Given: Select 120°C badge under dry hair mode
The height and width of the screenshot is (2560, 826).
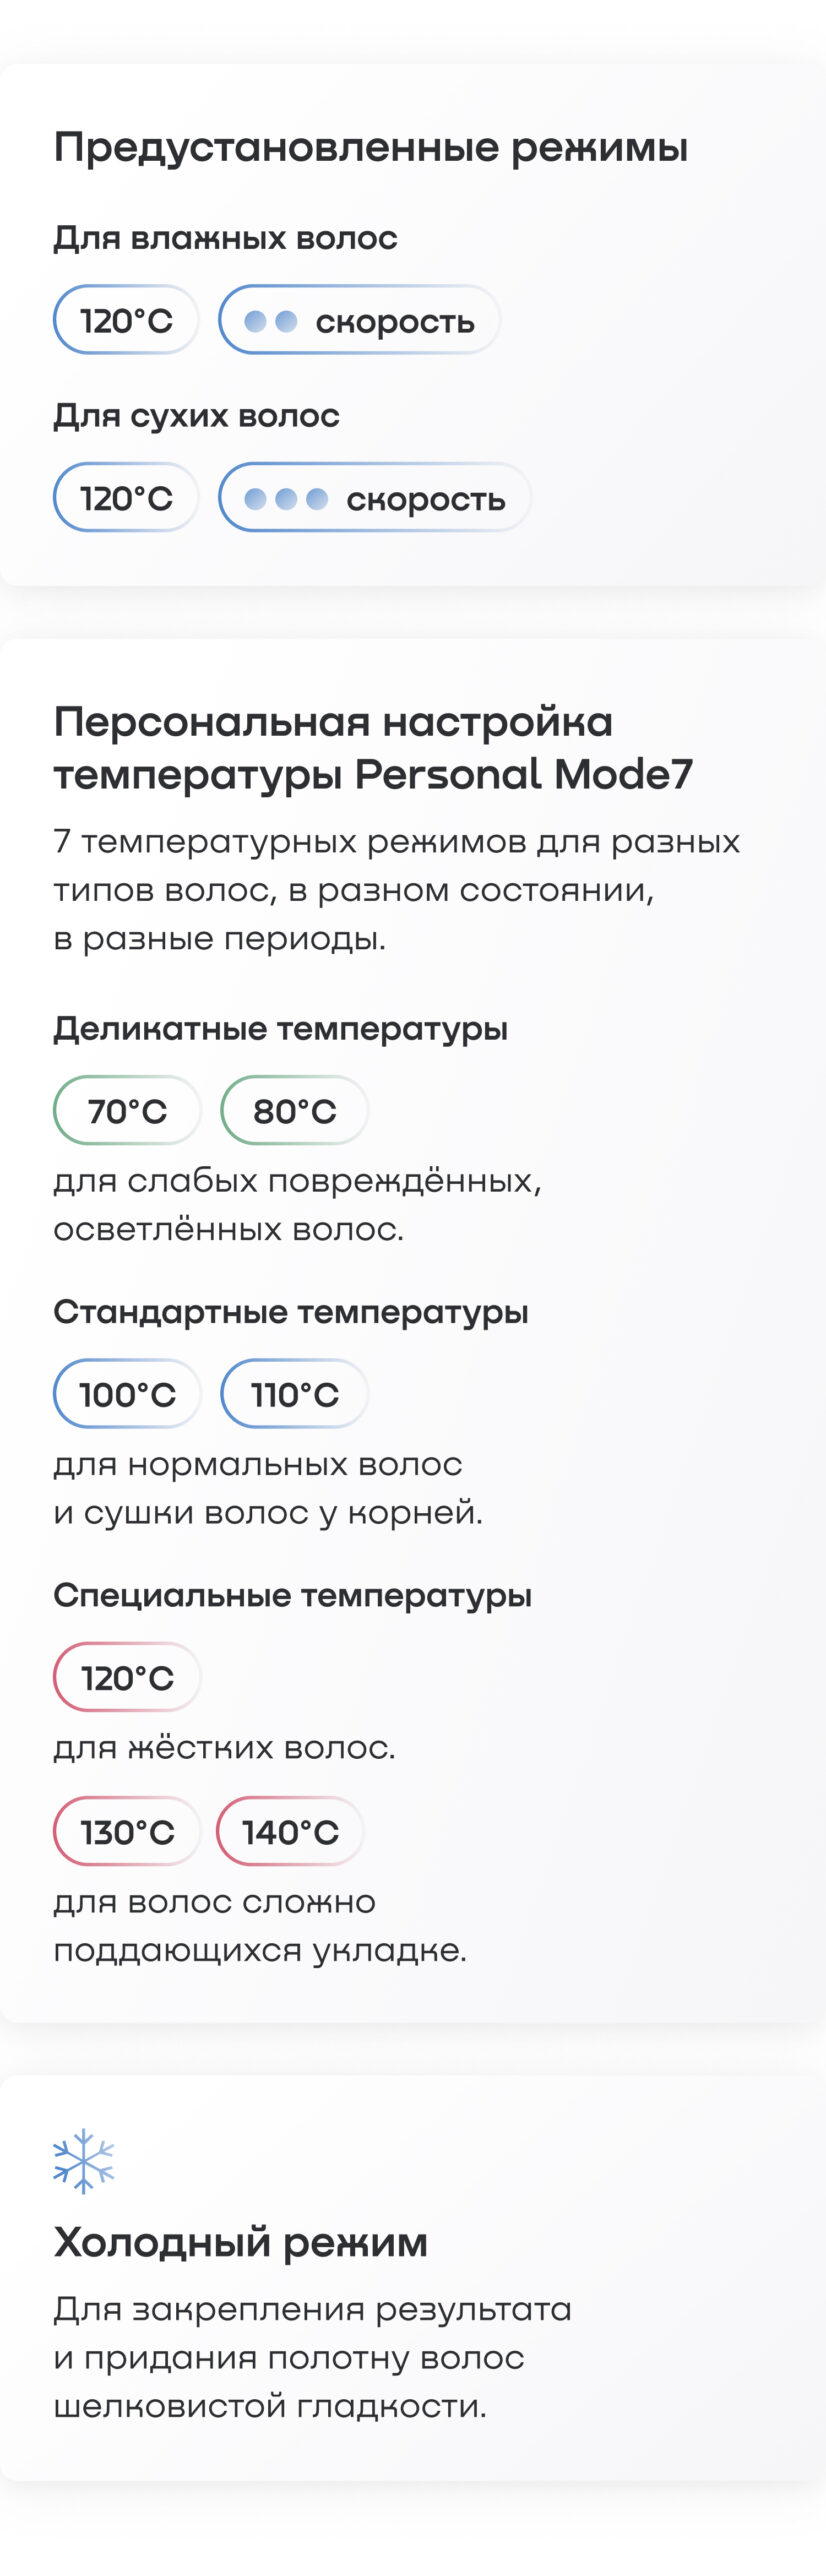Looking at the screenshot, I should click(126, 497).
